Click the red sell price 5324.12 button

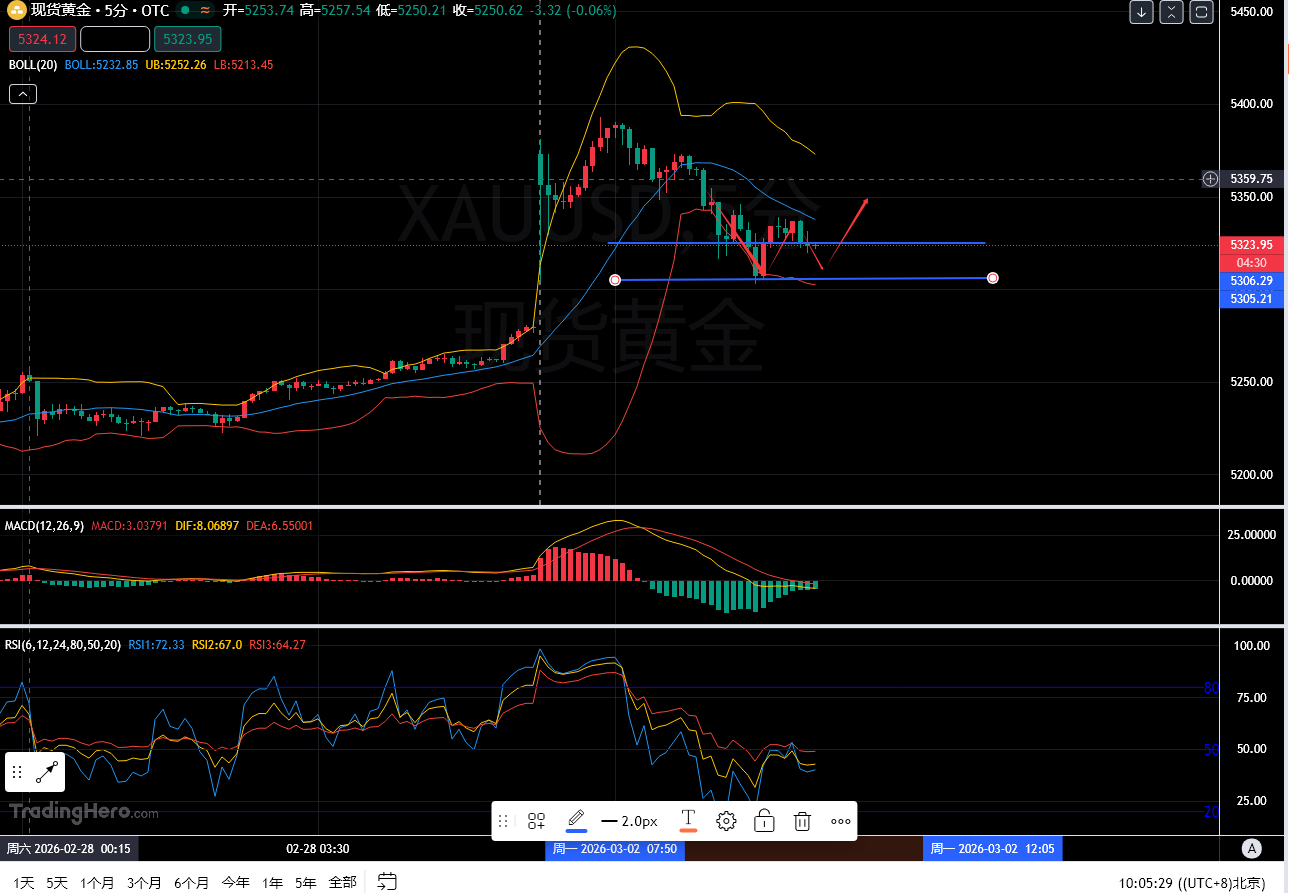[42, 39]
